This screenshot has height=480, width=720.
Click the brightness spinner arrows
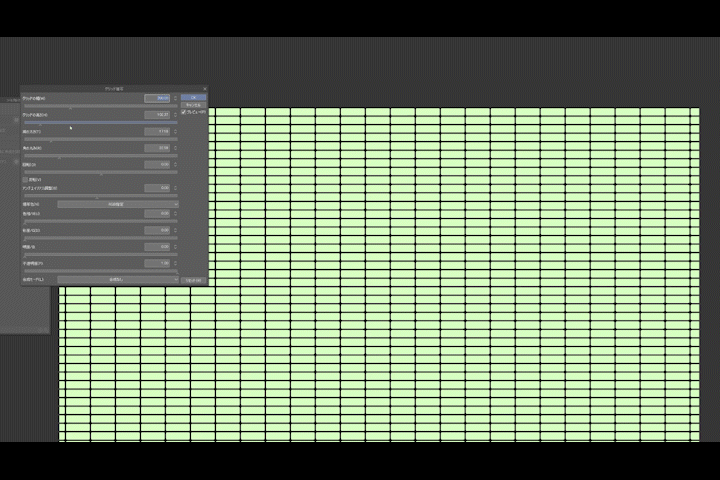pos(175,247)
